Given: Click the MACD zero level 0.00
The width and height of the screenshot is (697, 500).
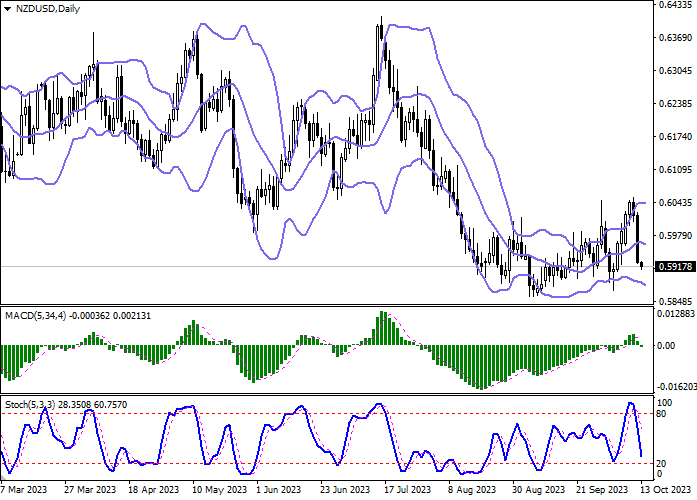Looking at the screenshot, I should coord(666,345).
